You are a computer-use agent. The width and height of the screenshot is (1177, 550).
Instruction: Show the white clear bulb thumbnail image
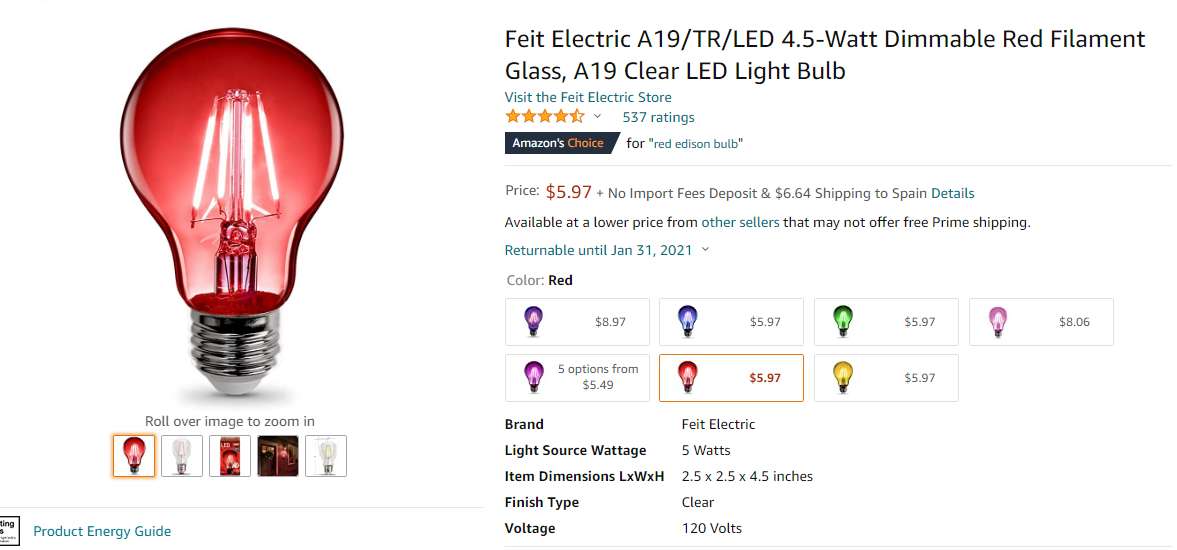(182, 456)
